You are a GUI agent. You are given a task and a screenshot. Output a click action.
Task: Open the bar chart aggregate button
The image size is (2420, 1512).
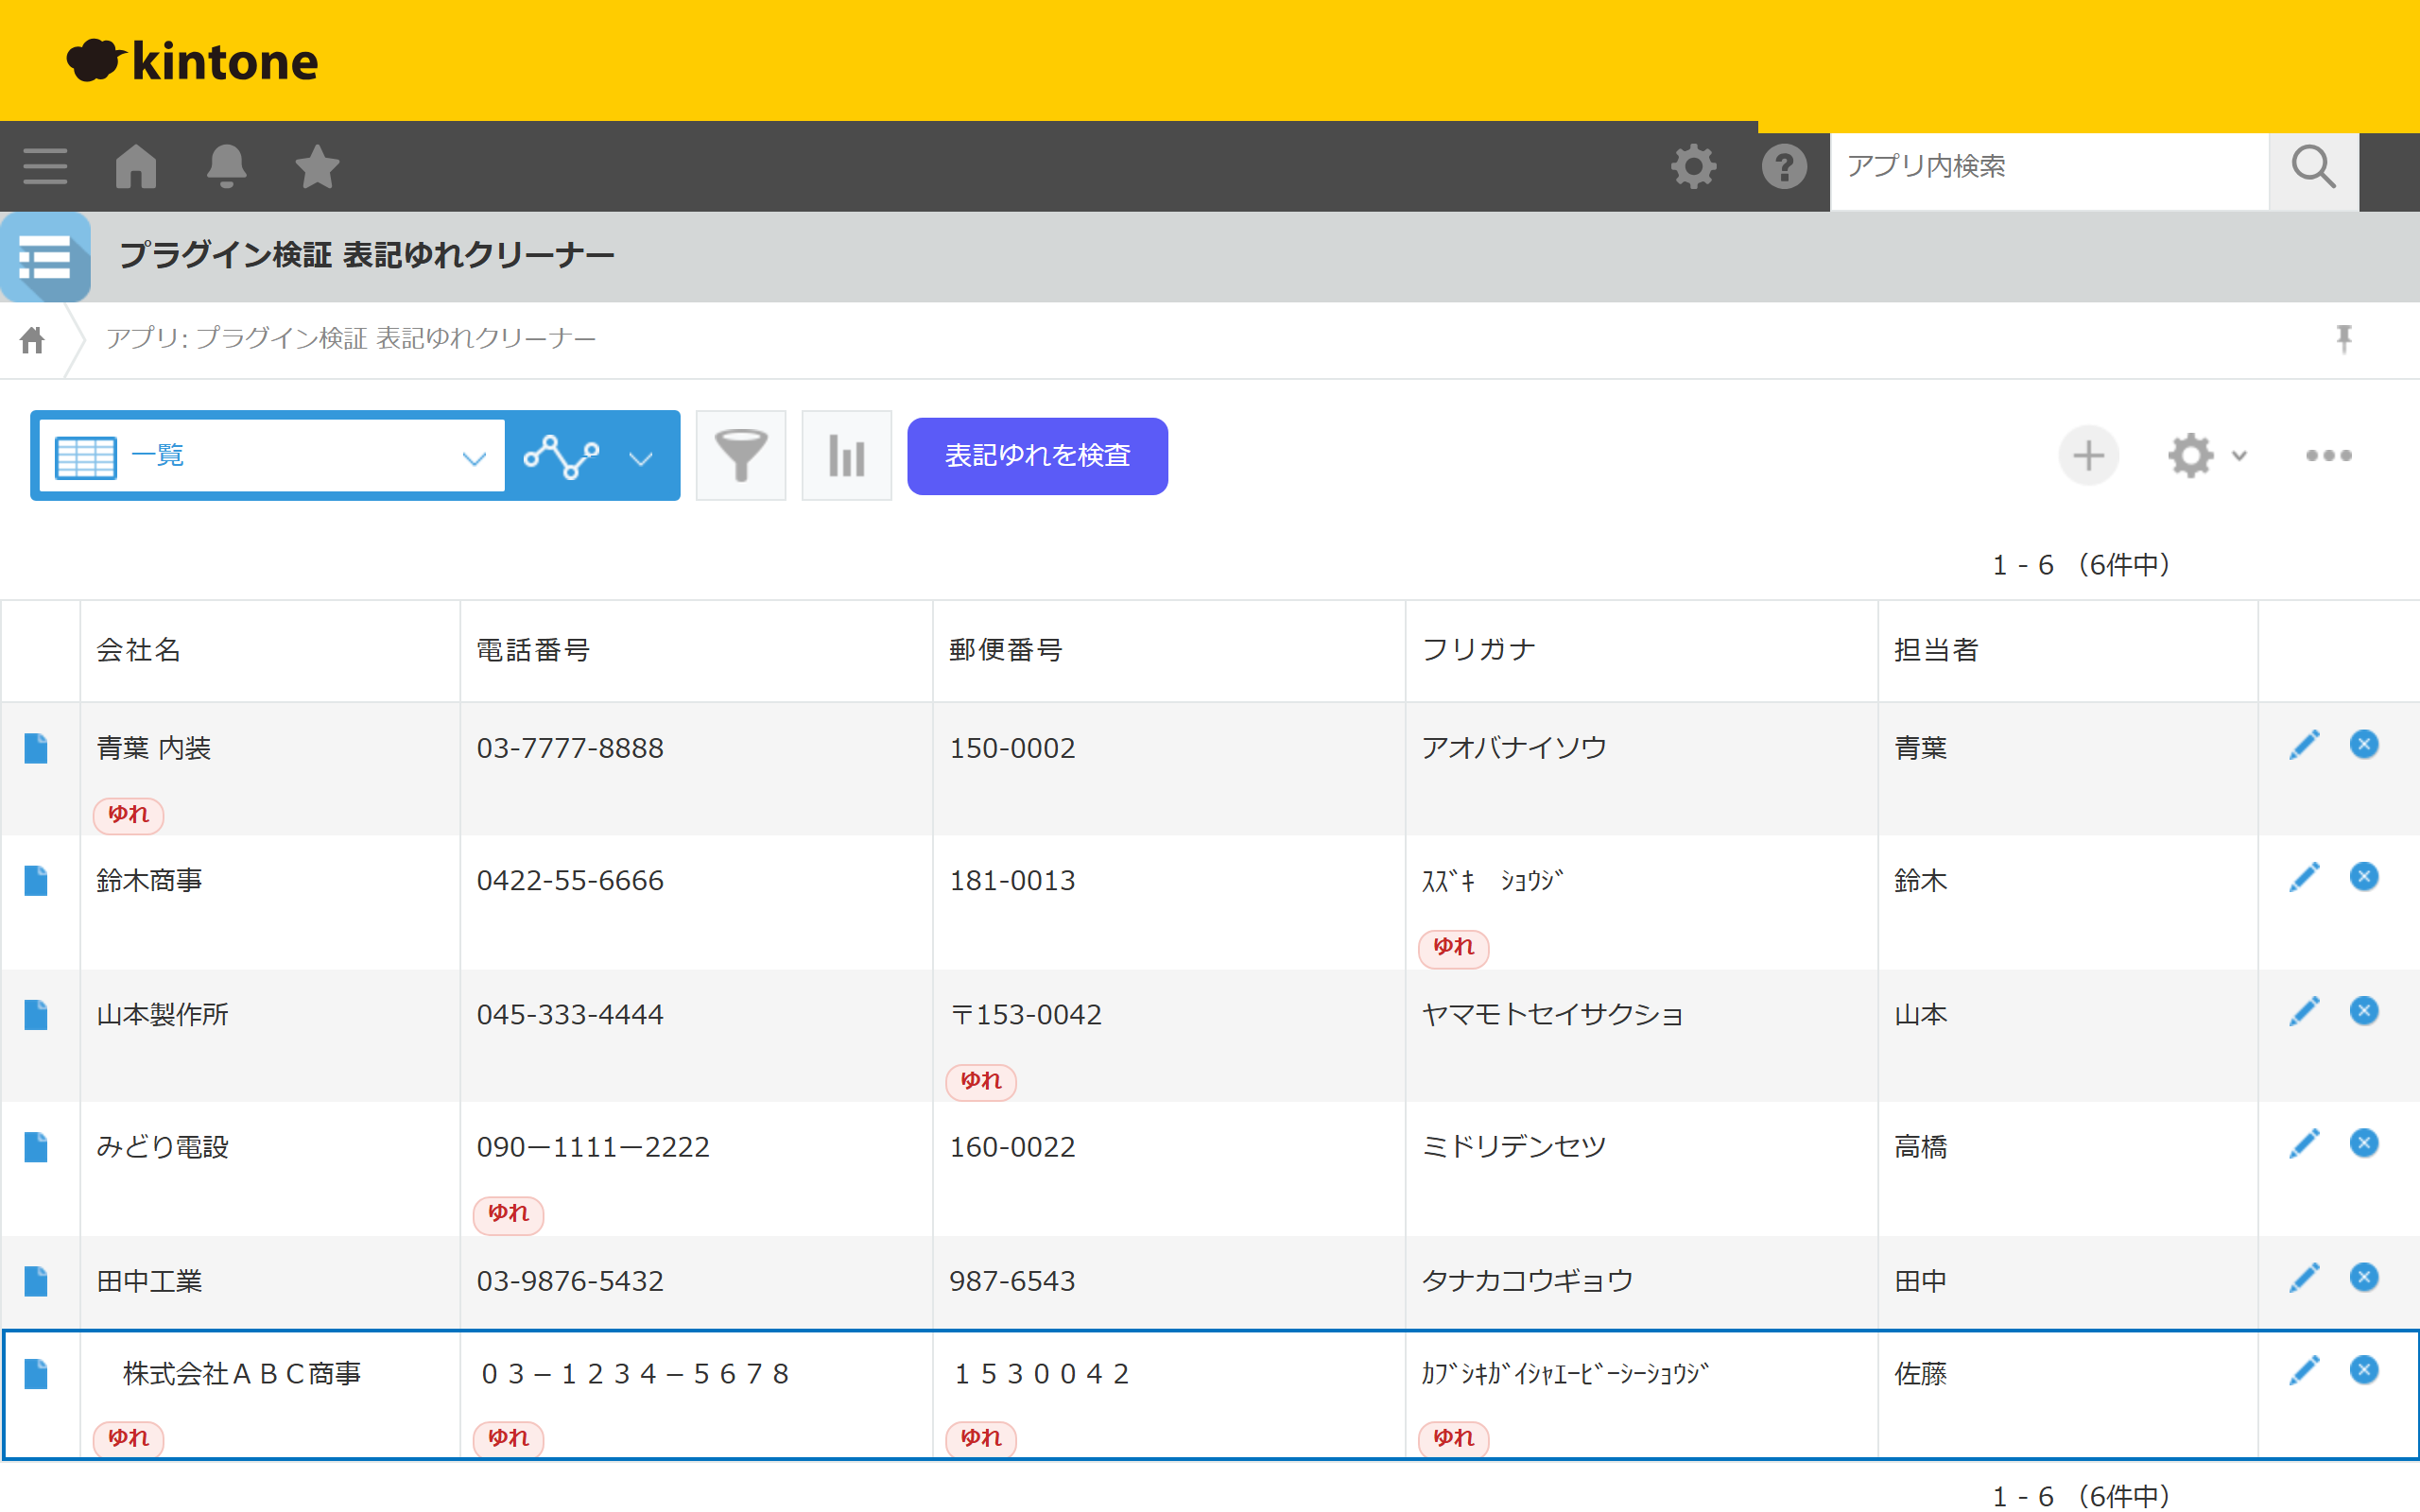[846, 456]
